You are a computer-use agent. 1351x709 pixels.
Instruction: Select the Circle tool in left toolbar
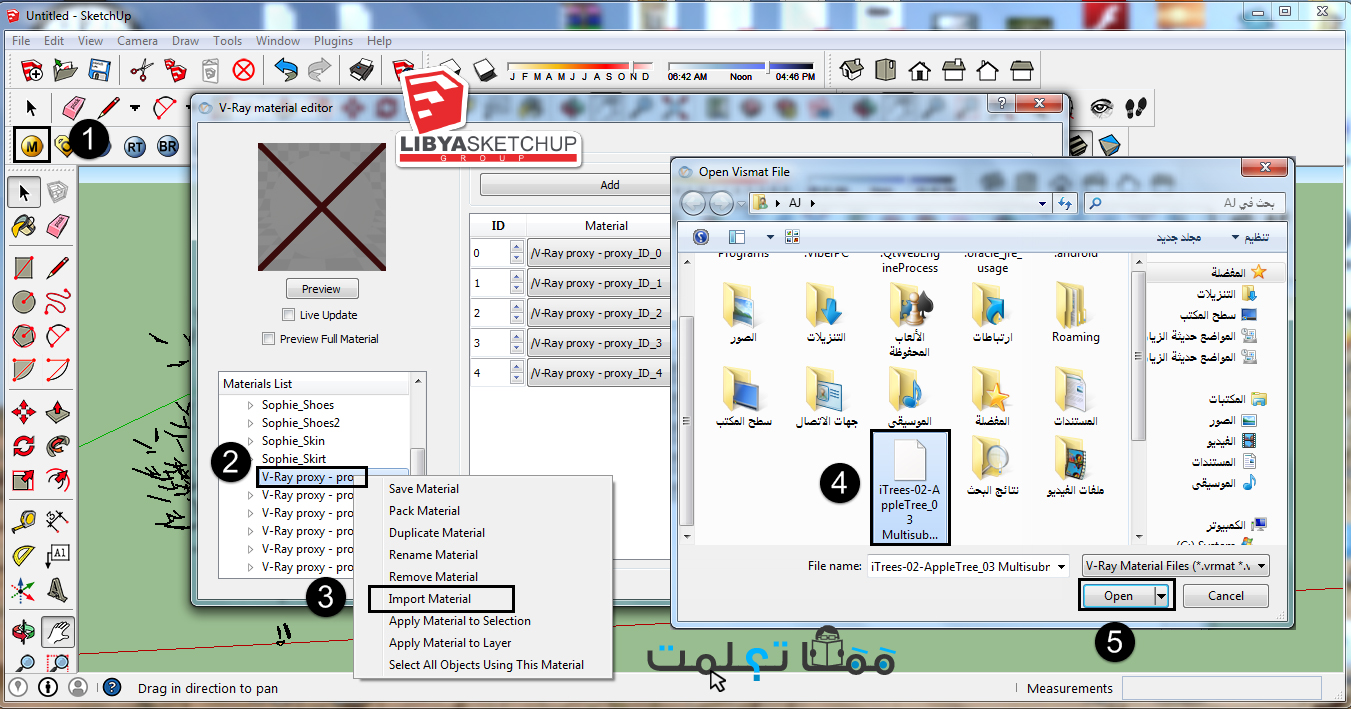click(24, 301)
